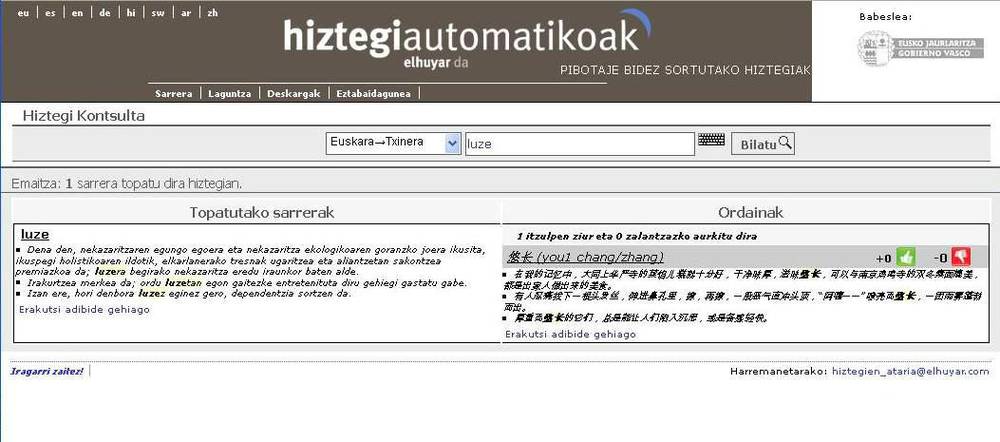Click the Emaitza: 1 sarrera result text
Viewport: 1000px width, 442px height.
tap(127, 184)
